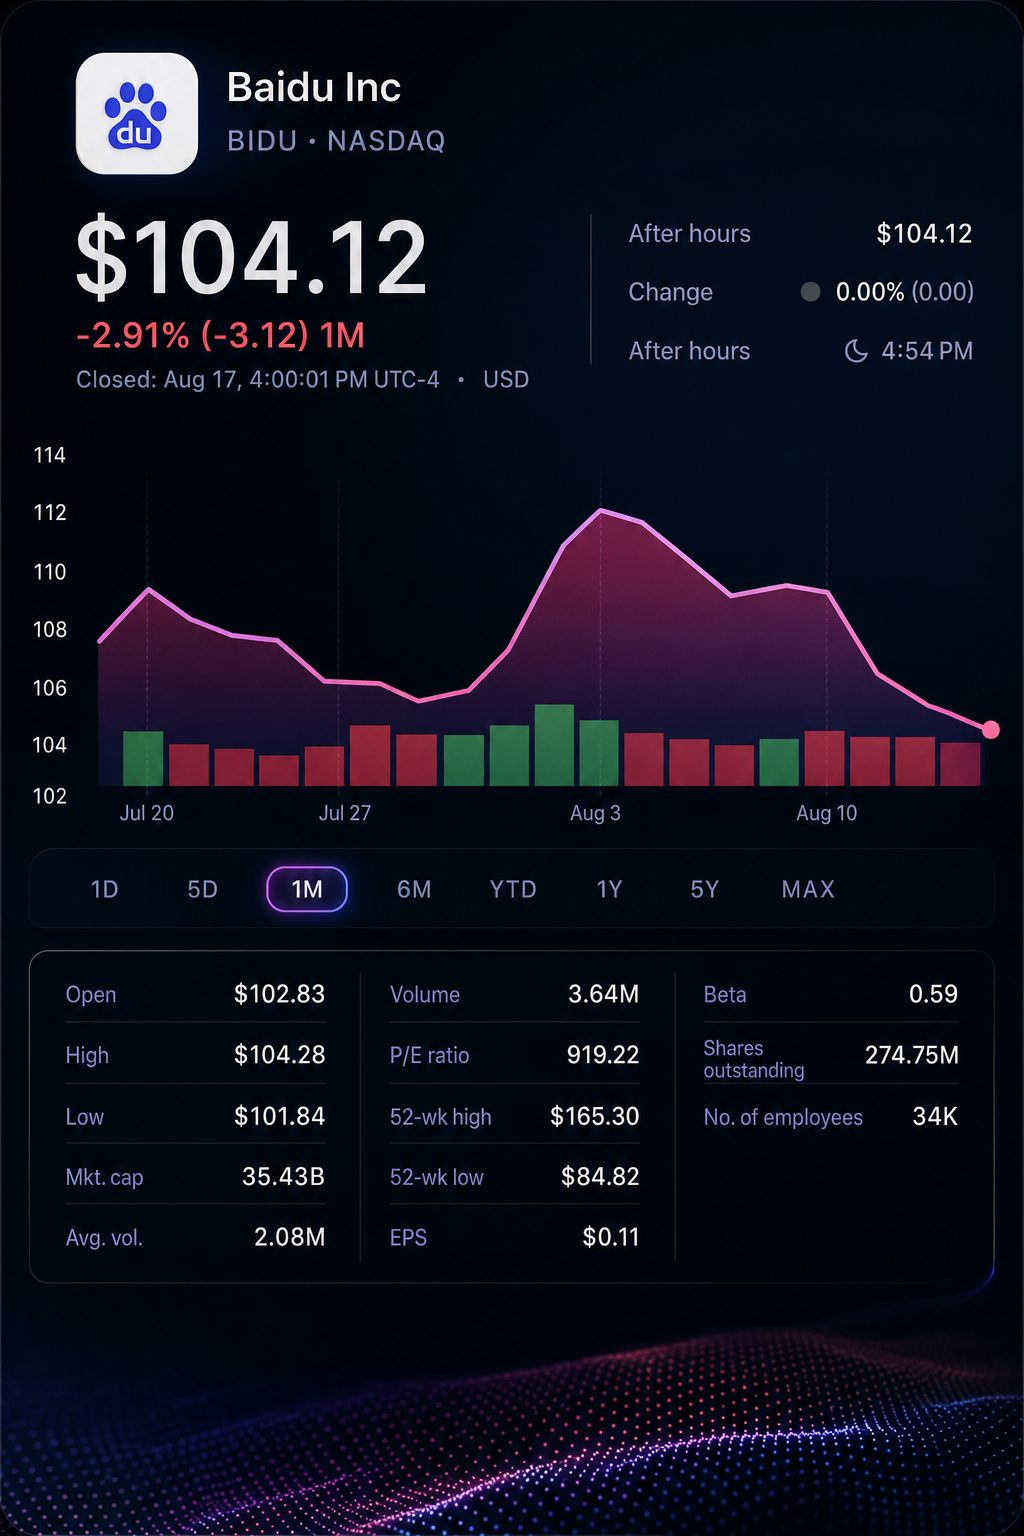1024x1536 pixels.
Task: Click the Open value $102.83
Action: [279, 994]
